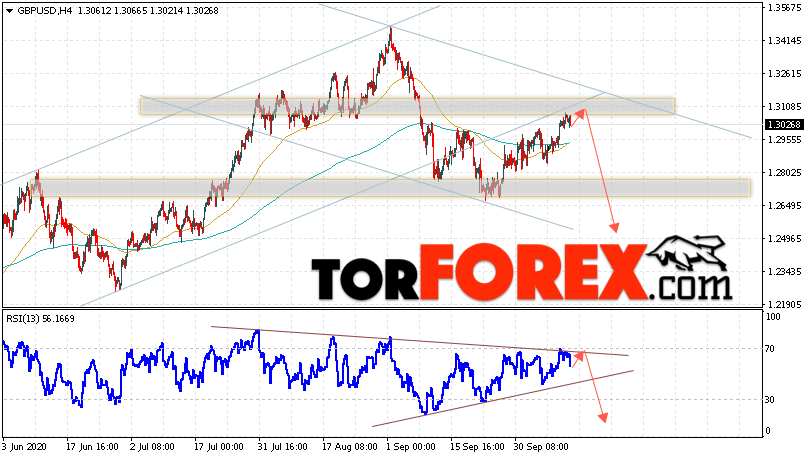Click the 15 Sep 16:00 date label
The width and height of the screenshot is (808, 458).
point(477,447)
